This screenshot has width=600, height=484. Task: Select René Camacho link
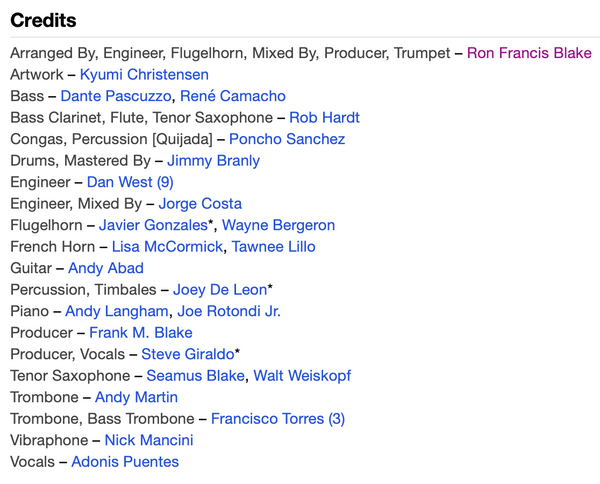click(233, 96)
